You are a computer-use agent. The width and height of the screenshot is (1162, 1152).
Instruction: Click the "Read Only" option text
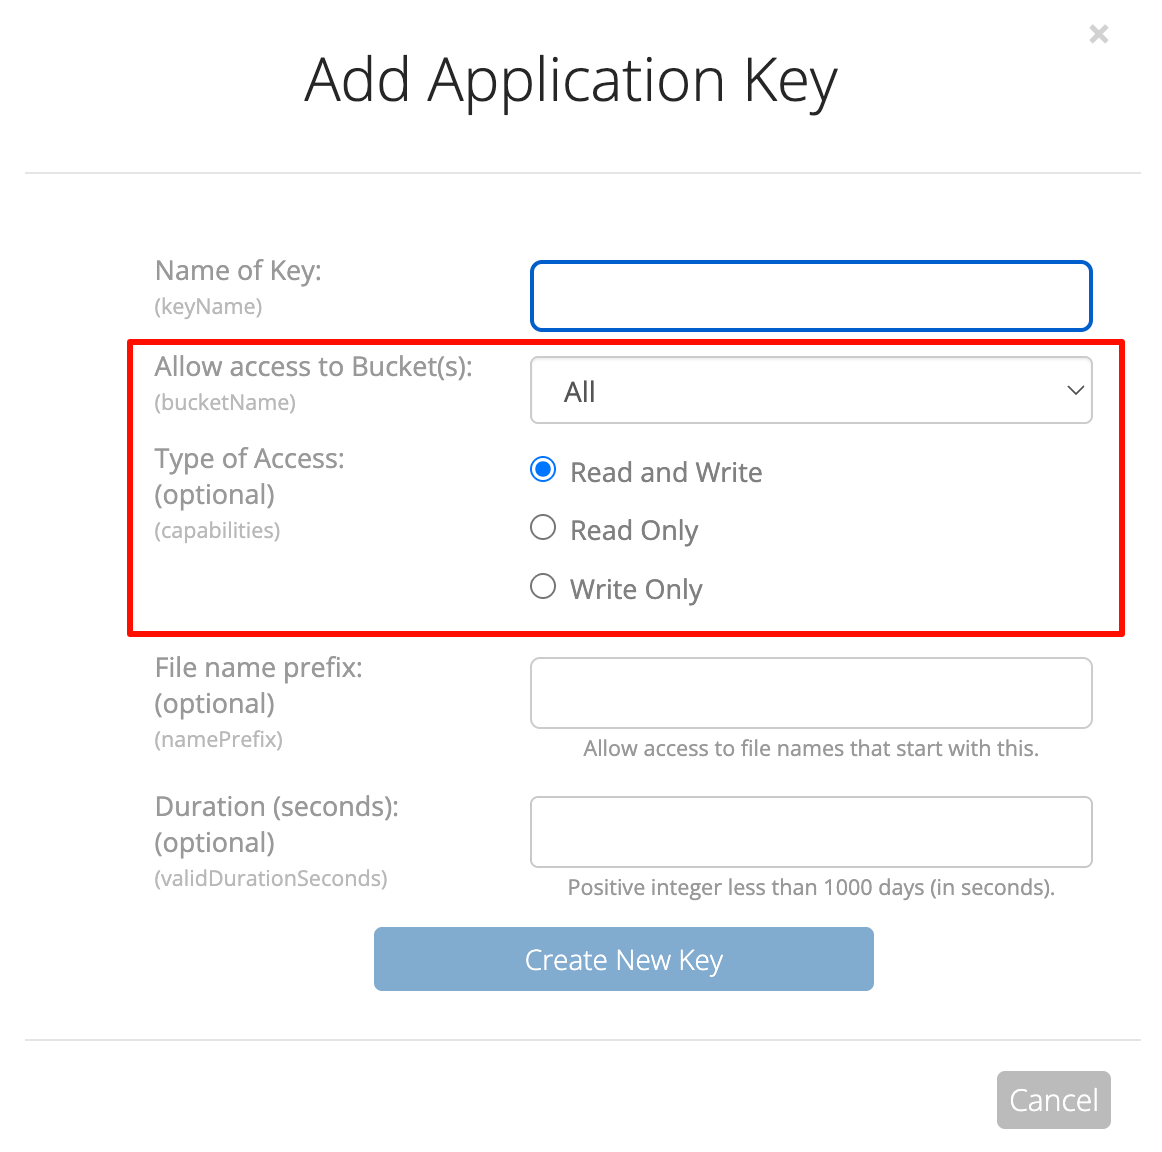634,530
